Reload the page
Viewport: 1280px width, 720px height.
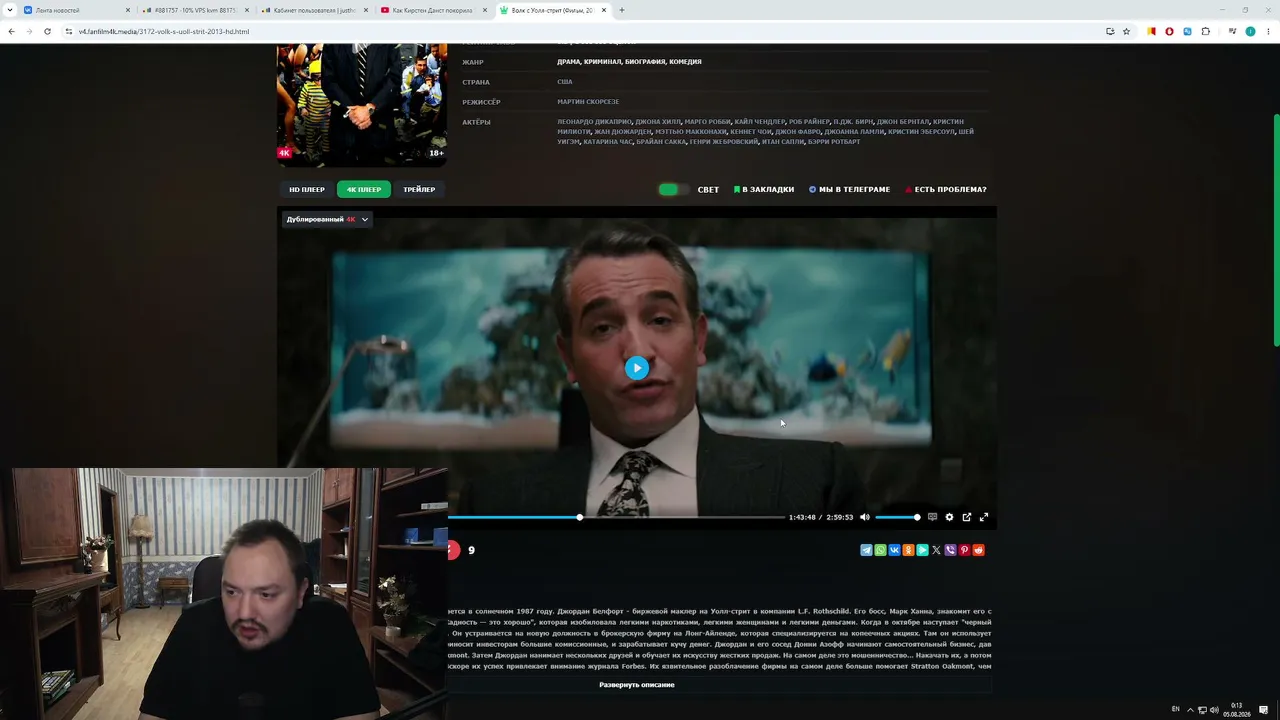coord(47,31)
